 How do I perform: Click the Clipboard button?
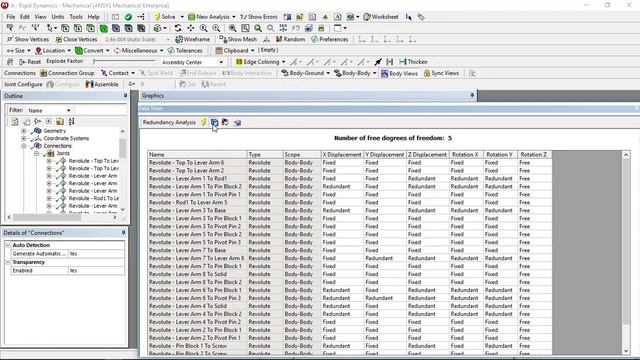tap(235, 51)
